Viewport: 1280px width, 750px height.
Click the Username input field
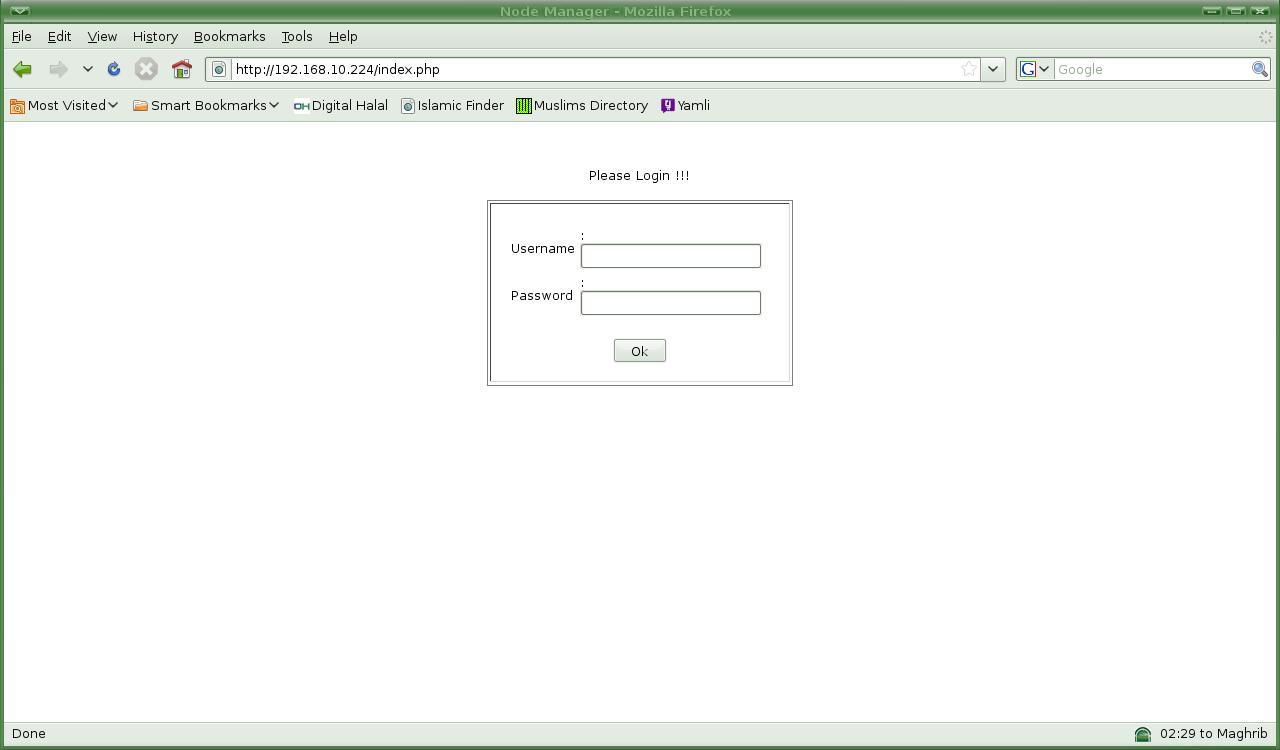tap(671, 256)
